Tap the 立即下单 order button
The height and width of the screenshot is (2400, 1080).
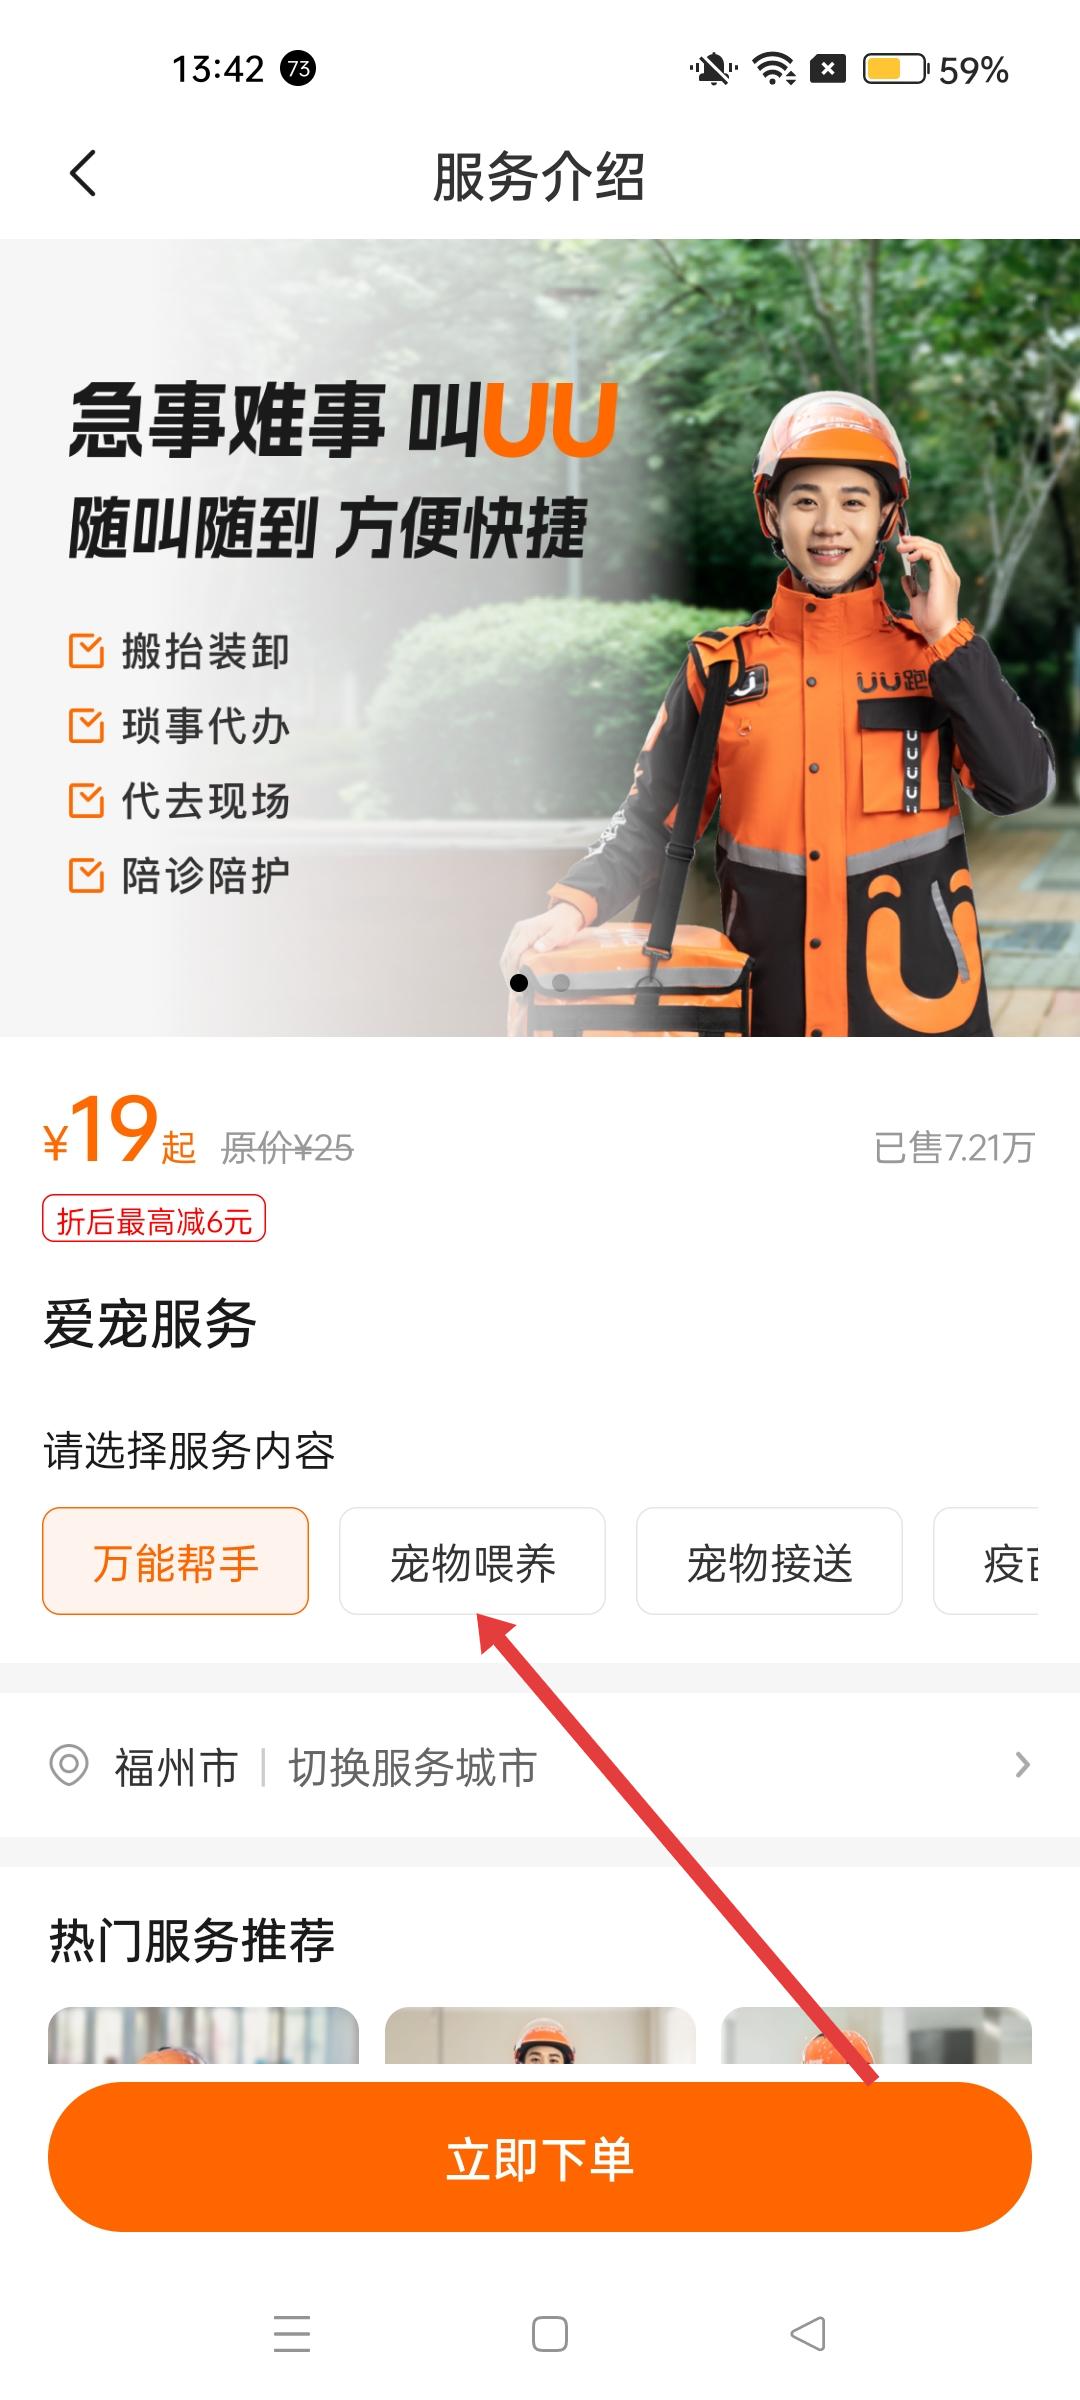pos(540,2157)
